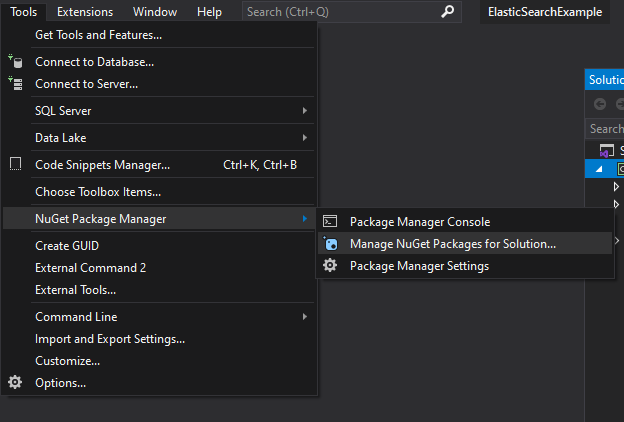624x422 pixels.
Task: Open Import and Export Settings
Action: tap(159, 339)
